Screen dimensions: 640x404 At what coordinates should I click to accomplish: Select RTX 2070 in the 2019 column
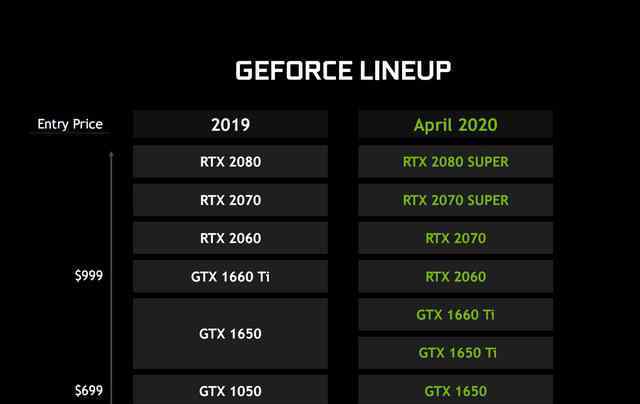[230, 200]
